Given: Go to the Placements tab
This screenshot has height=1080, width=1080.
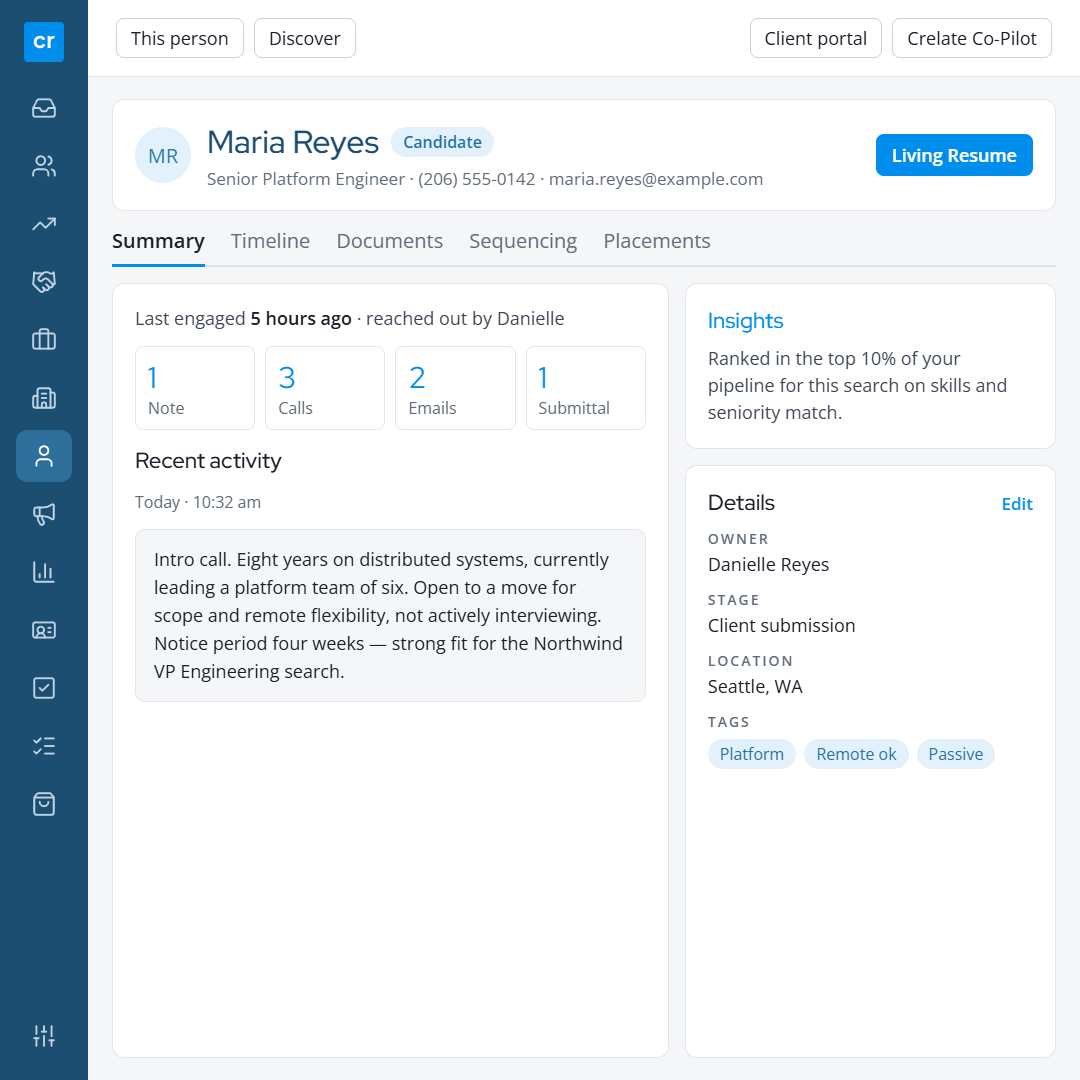Looking at the screenshot, I should 657,241.
